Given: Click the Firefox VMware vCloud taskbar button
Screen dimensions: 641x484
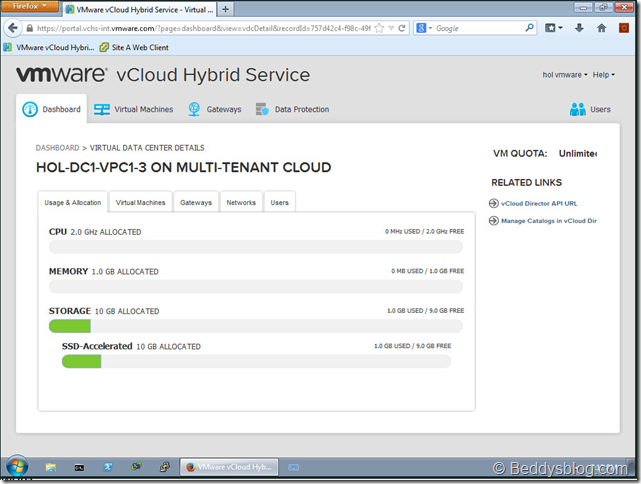Looking at the screenshot, I should point(229,467).
